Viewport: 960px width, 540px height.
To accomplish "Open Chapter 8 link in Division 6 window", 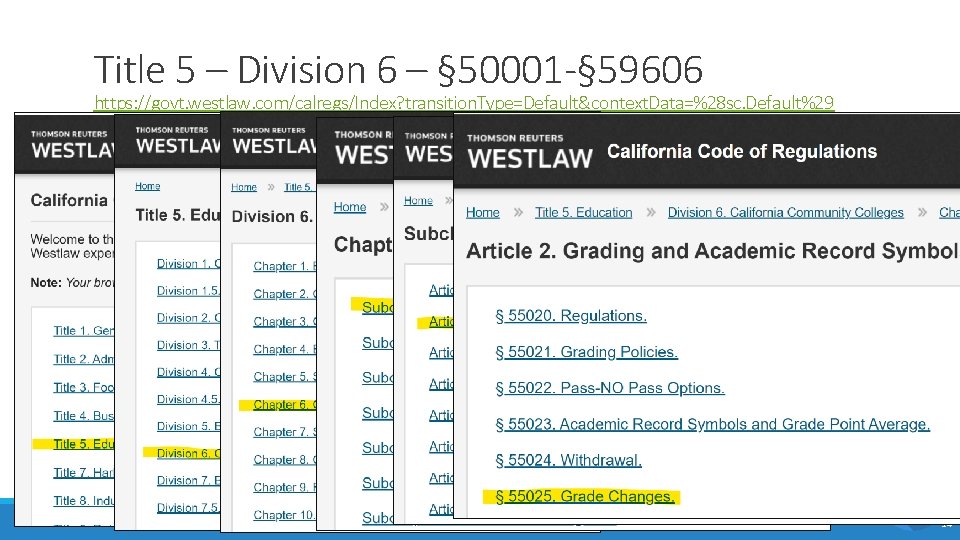I will coord(285,460).
